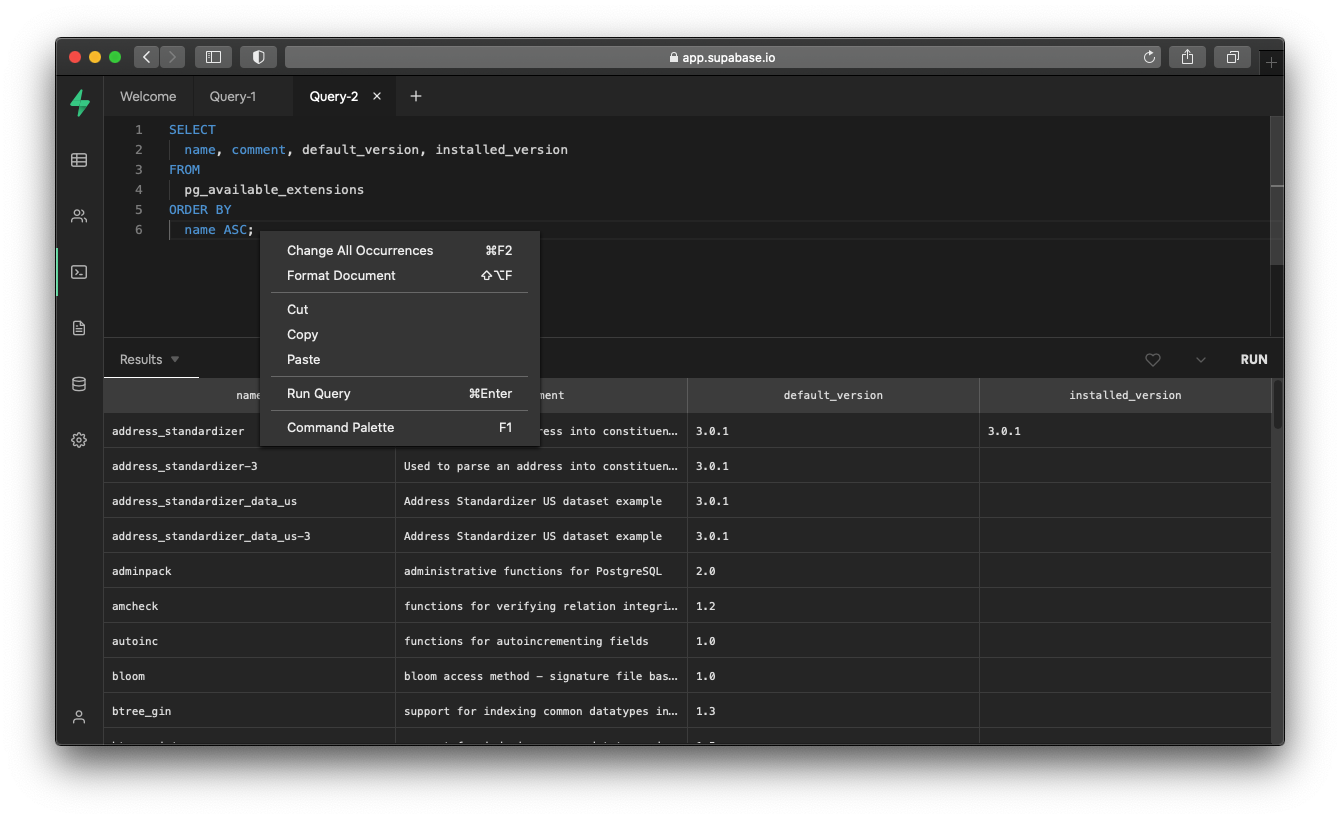Add a new query tab with plus
Viewport: 1340px width, 819px height.
(x=416, y=97)
